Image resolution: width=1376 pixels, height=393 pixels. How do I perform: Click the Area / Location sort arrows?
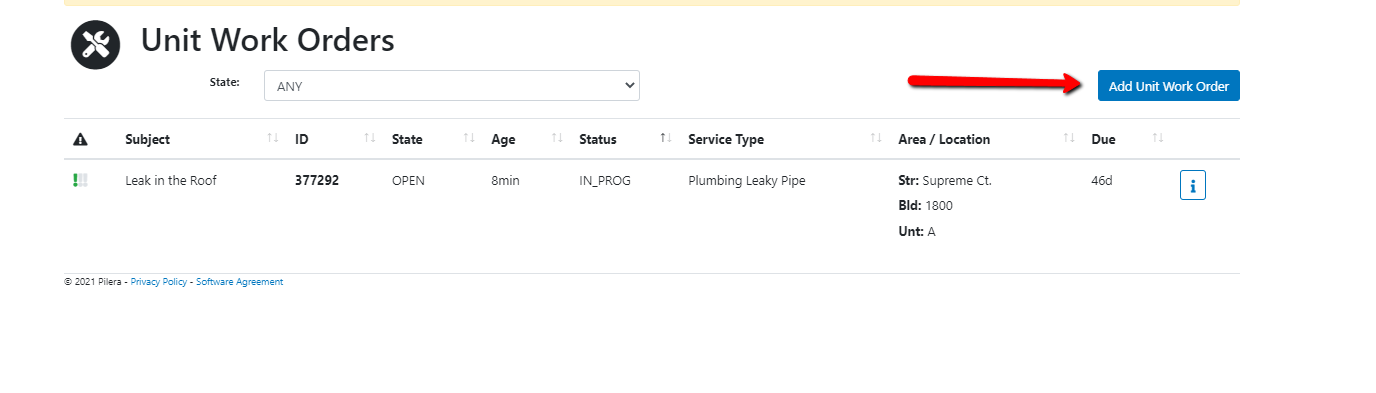click(1069, 139)
